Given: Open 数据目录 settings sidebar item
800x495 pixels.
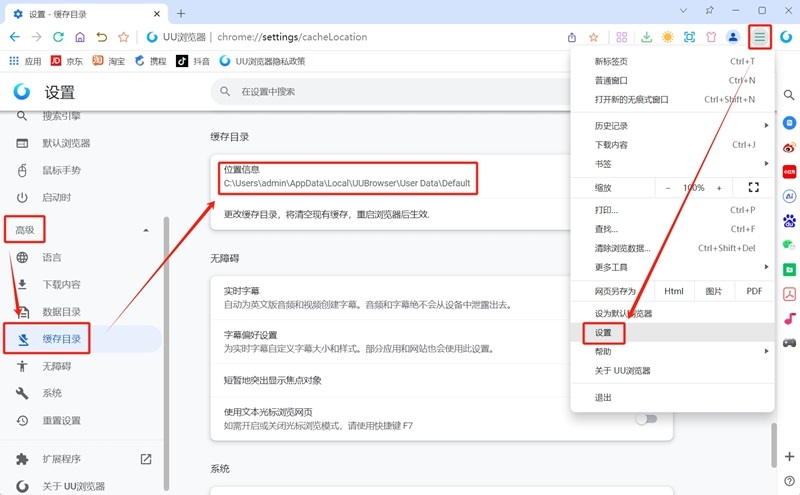Looking at the screenshot, I should (81, 312).
